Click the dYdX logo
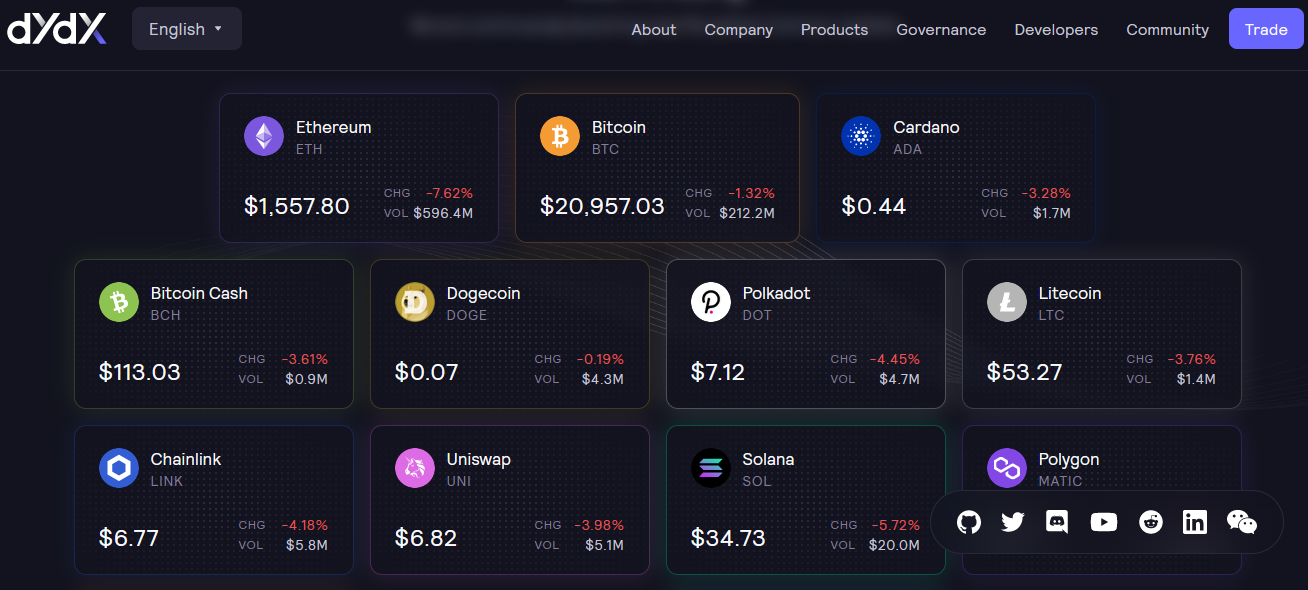1308x590 pixels. click(x=56, y=29)
